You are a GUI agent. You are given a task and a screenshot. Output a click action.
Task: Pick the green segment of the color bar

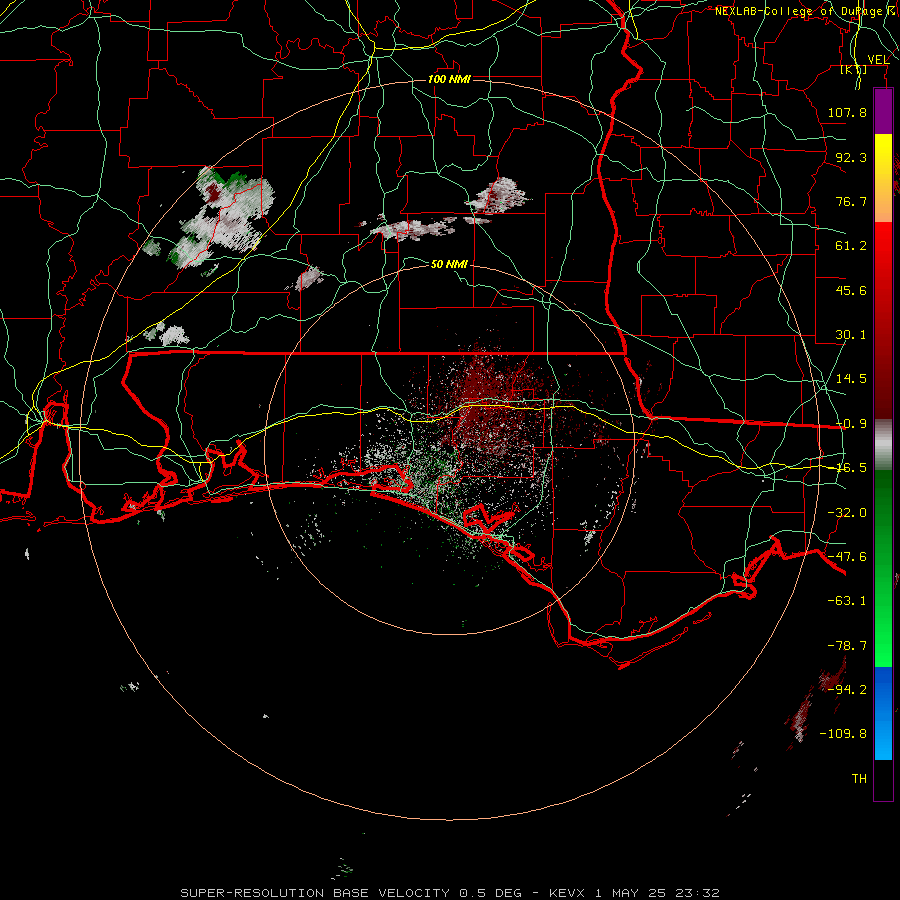(883, 568)
